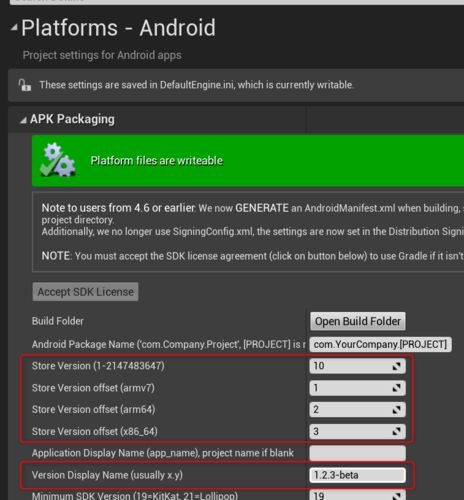
Task: Click the 'Android Package Name' label
Action: [x=168, y=344]
